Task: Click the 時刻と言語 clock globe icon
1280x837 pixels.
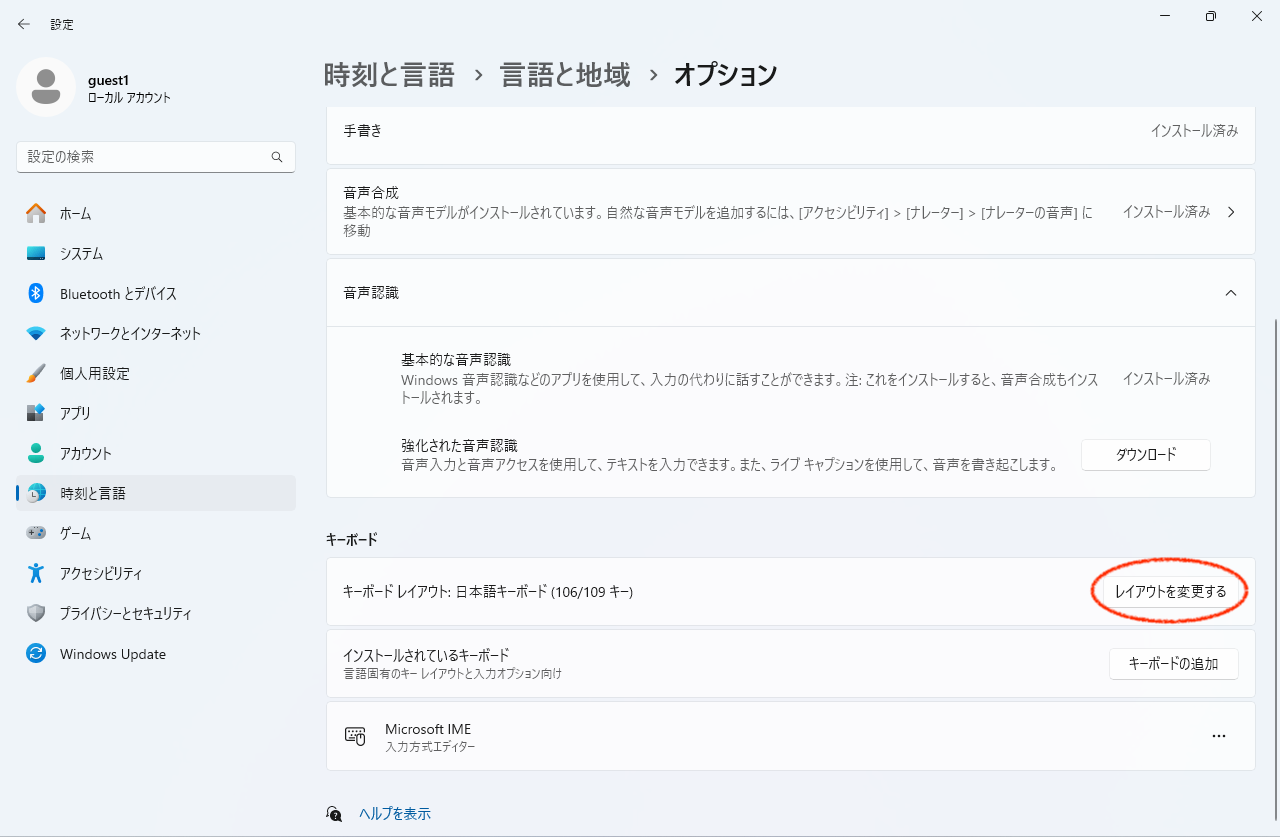Action: coord(36,493)
